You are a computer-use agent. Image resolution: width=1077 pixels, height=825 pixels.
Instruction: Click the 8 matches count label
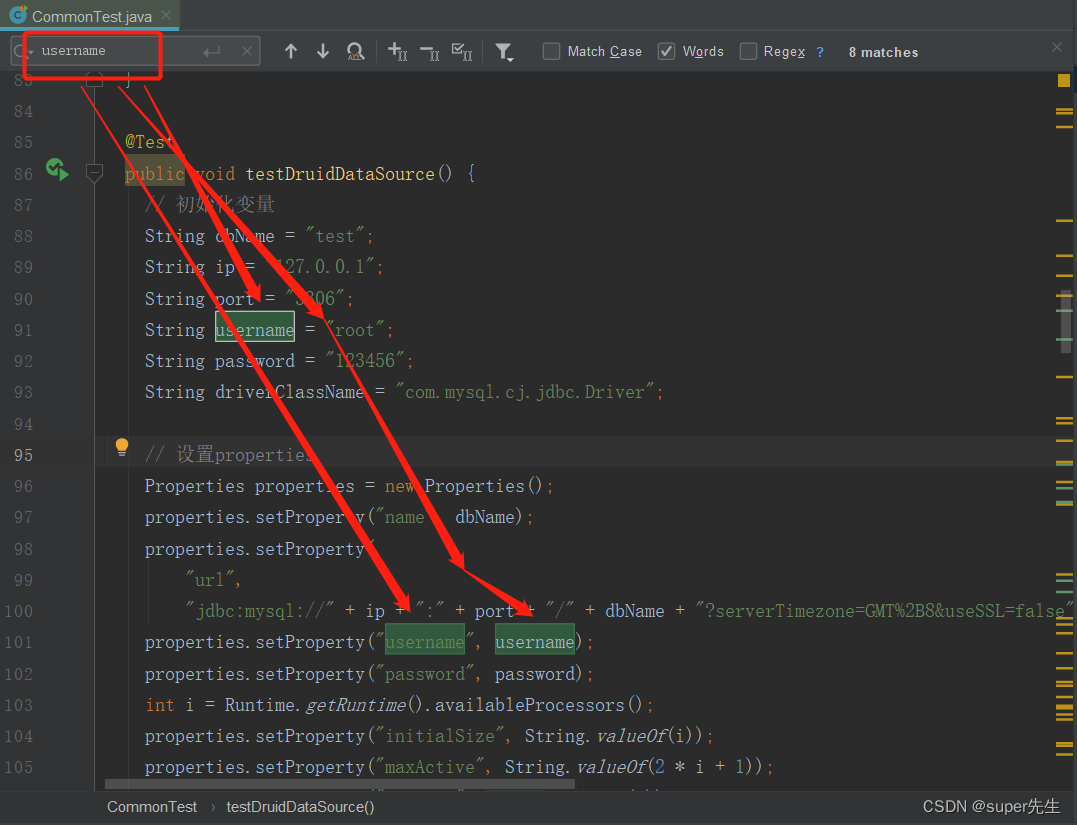883,52
